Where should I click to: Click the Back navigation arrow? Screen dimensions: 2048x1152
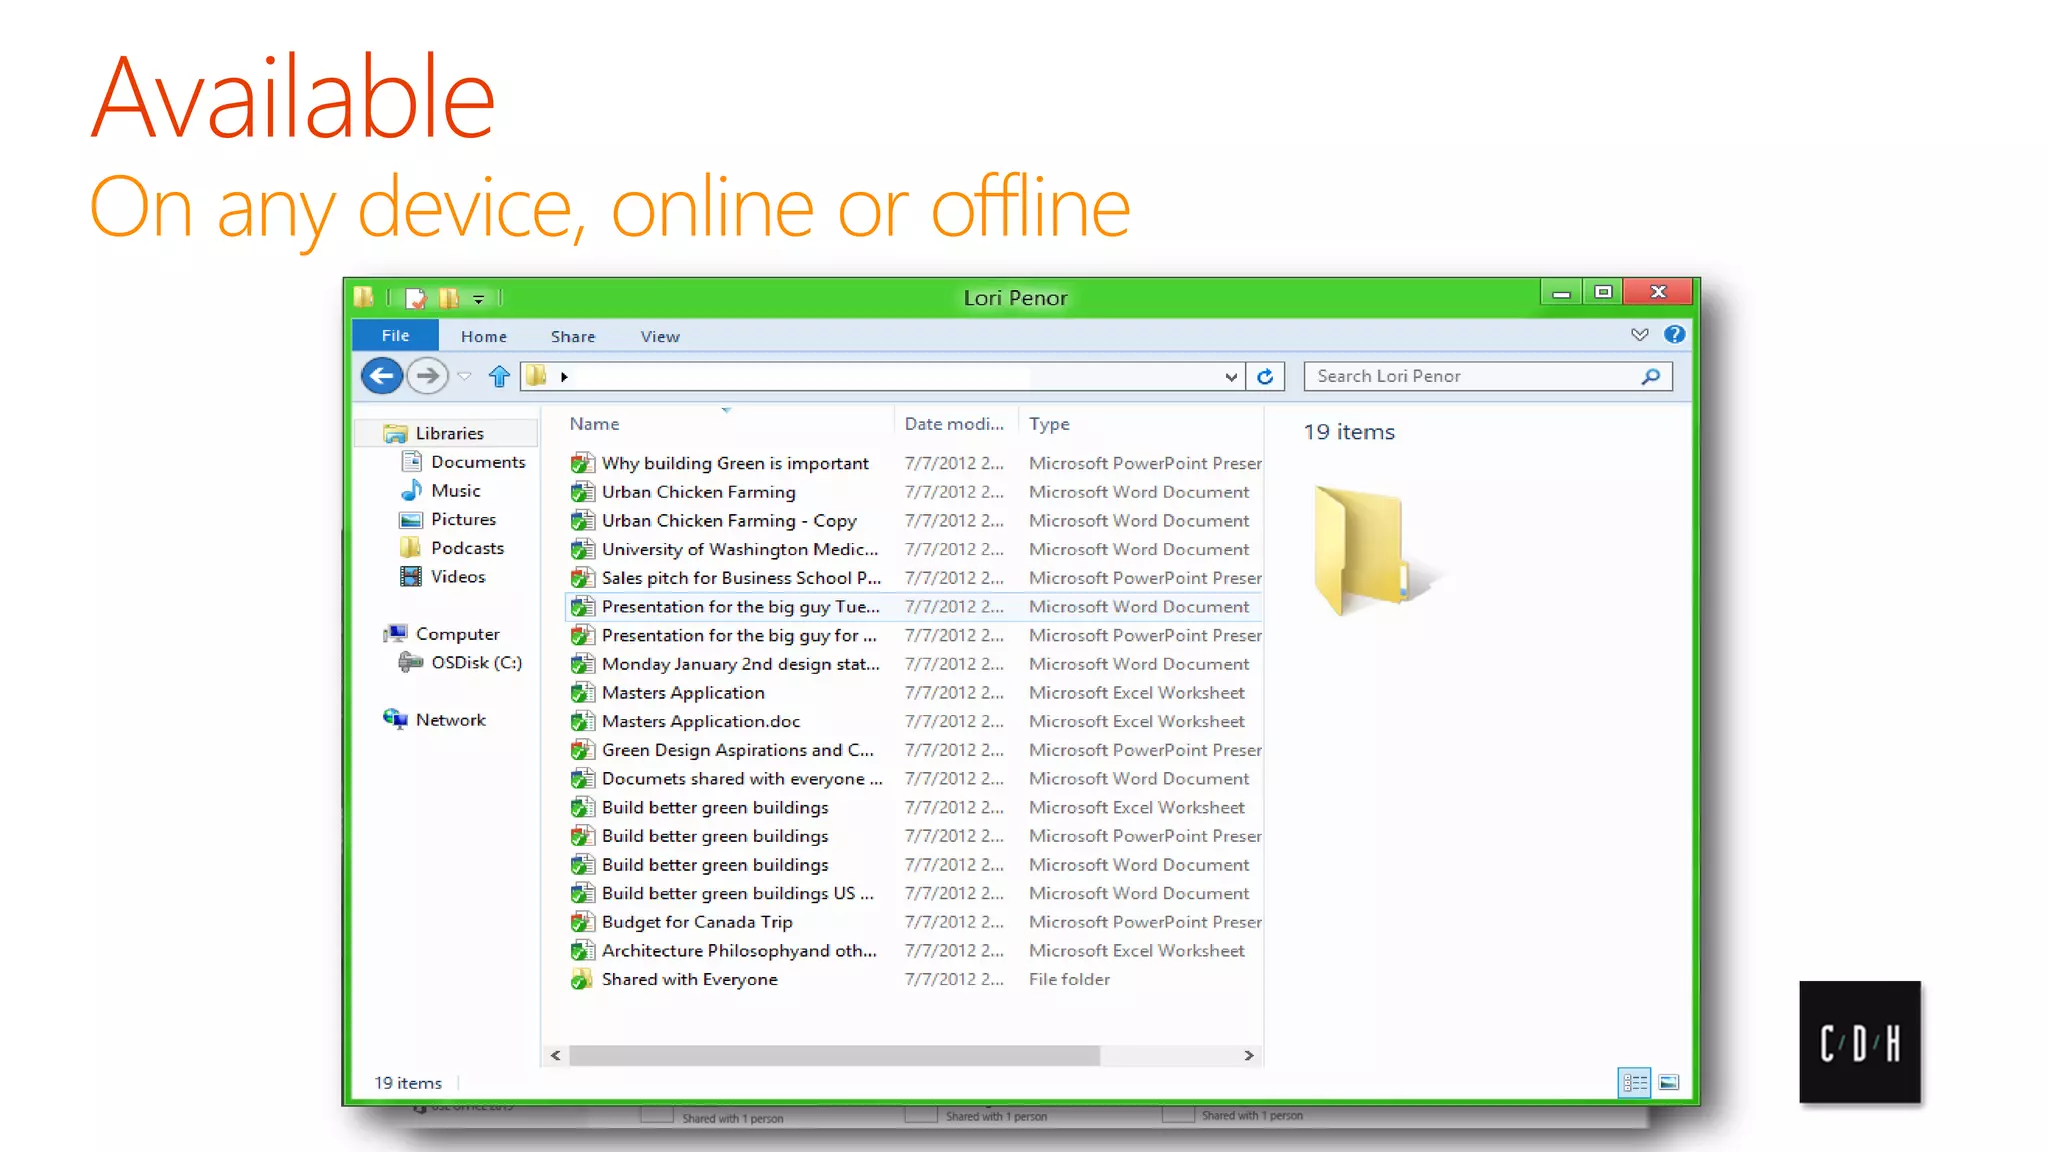coord(381,376)
